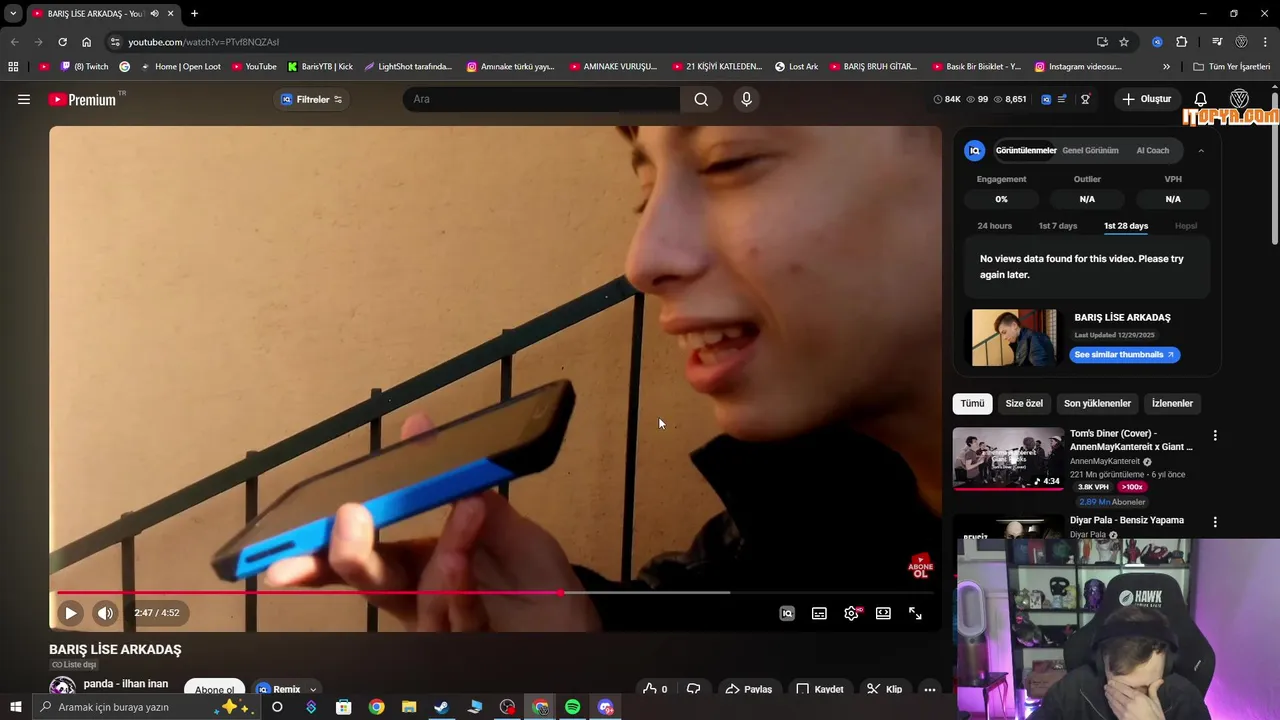Expand hidden bookmarks chevron

click(x=1166, y=67)
